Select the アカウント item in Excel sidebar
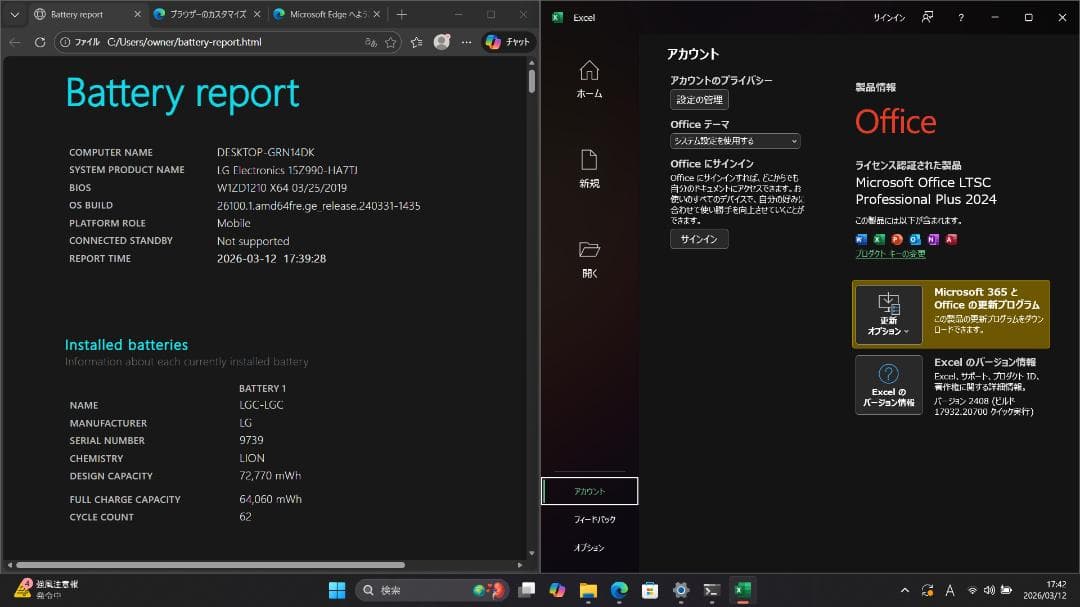The height and width of the screenshot is (607, 1080). click(590, 491)
